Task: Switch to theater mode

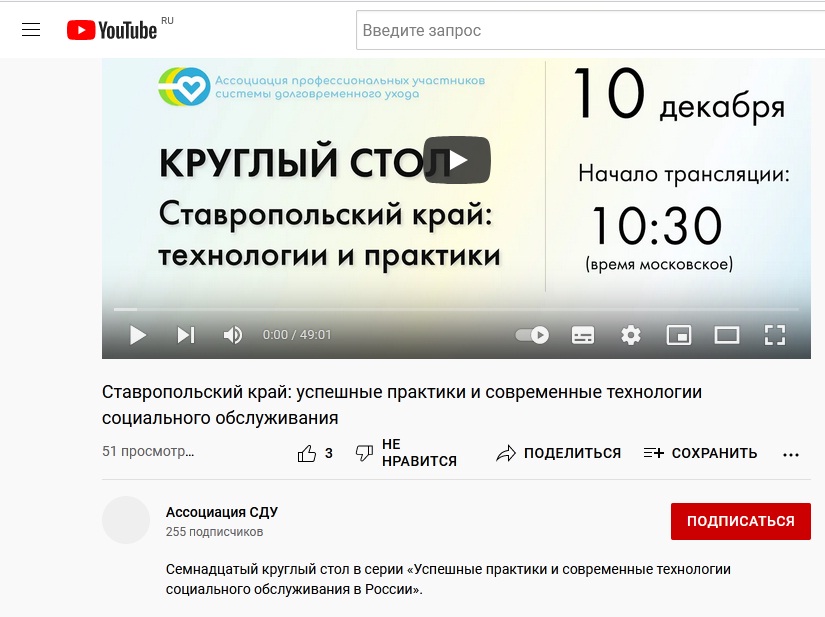Action: (x=727, y=335)
